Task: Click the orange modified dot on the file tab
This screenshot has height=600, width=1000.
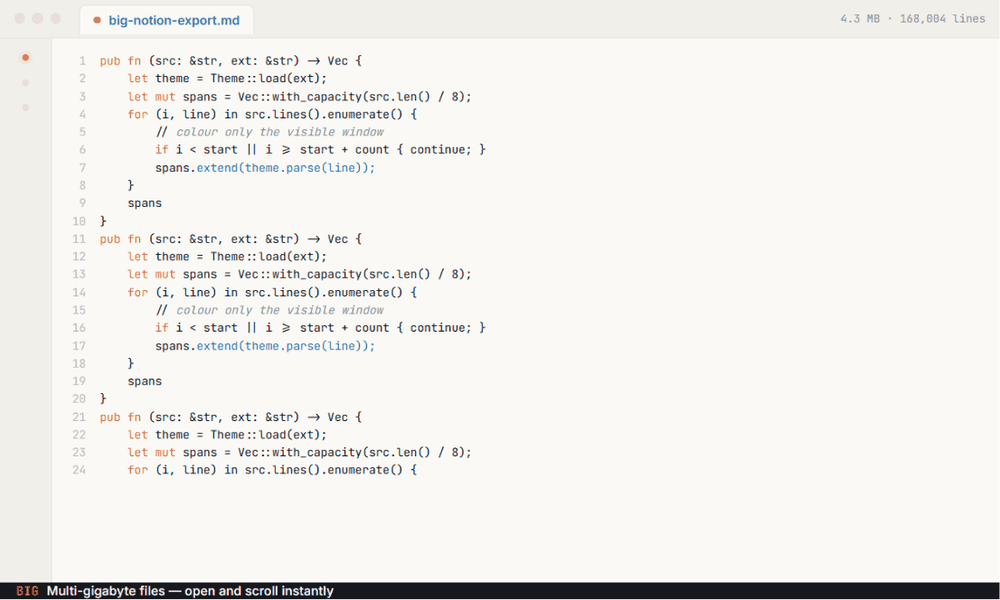Action: pyautogui.click(x=97, y=20)
